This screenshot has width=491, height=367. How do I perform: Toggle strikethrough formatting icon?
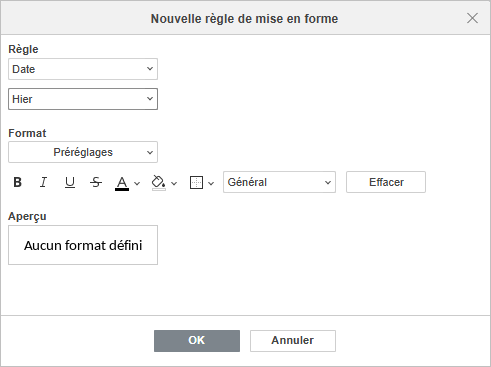click(x=96, y=182)
